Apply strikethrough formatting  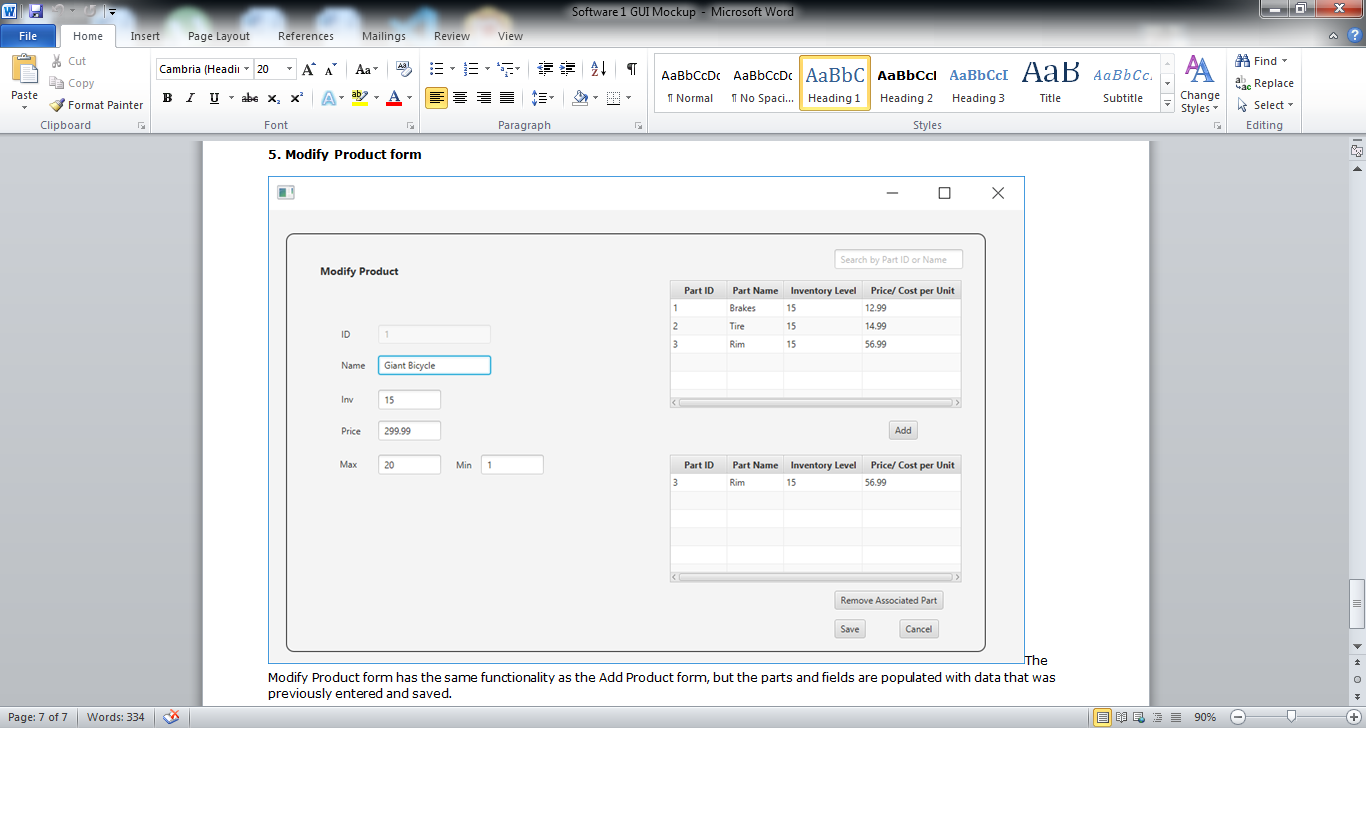(249, 98)
